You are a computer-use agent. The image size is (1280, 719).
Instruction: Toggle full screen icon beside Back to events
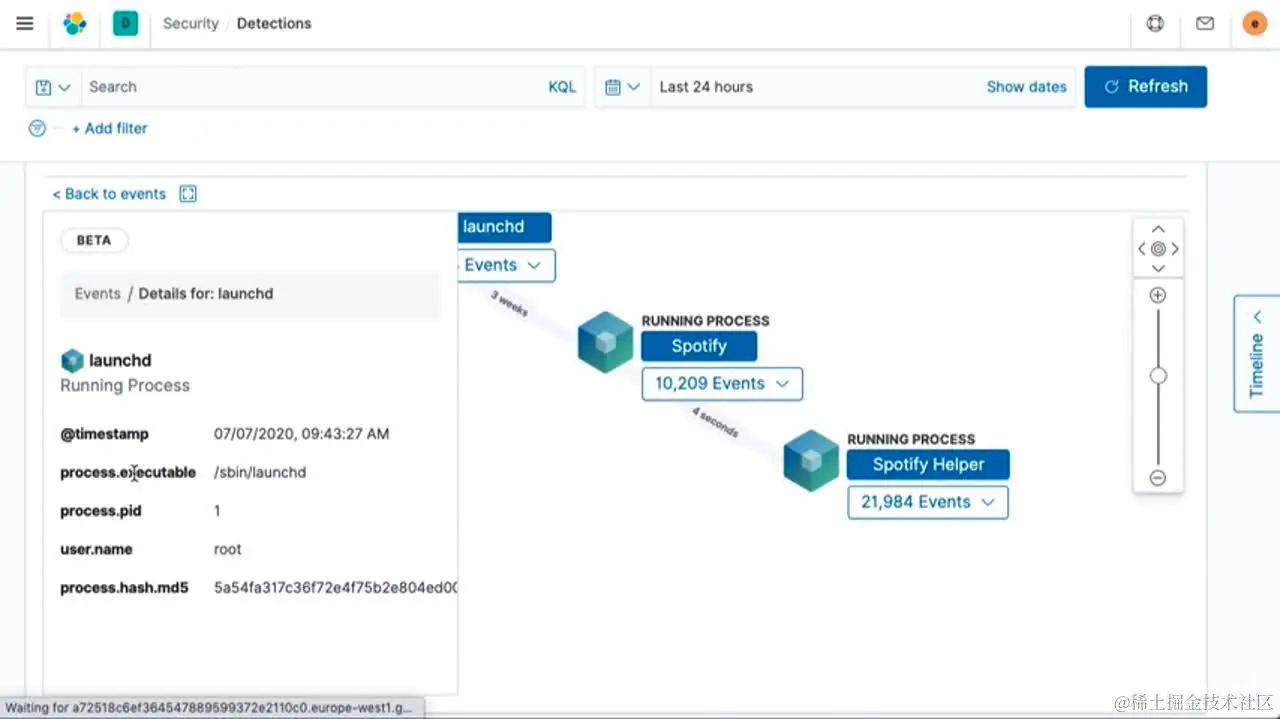click(188, 194)
